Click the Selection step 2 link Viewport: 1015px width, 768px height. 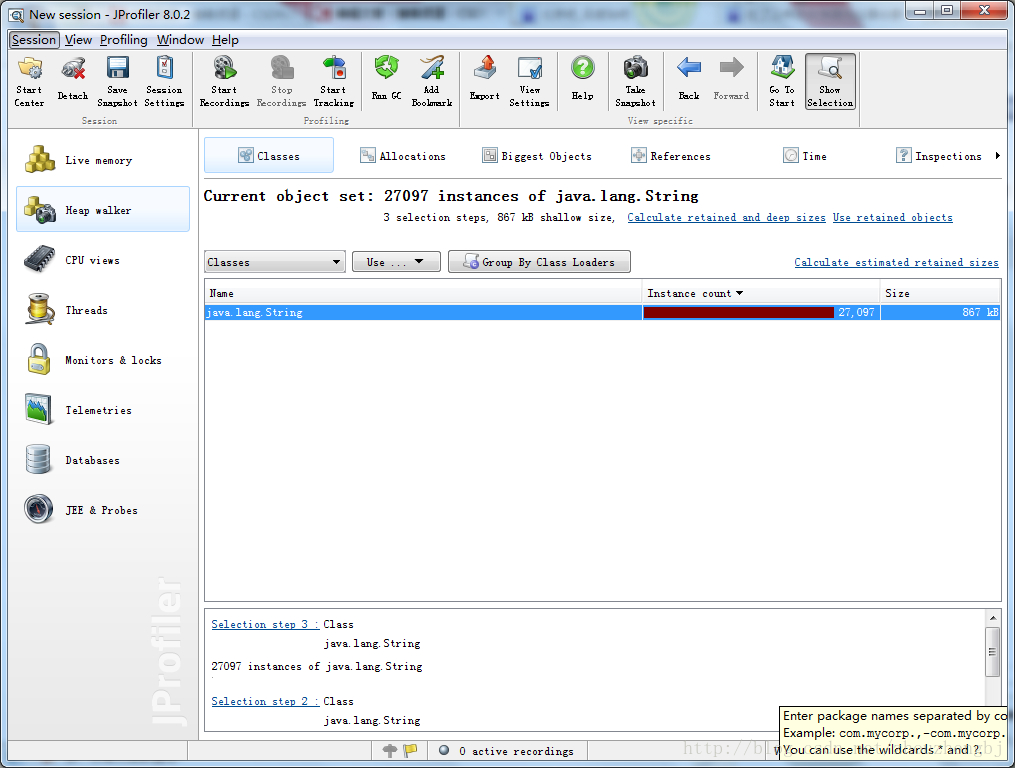[265, 701]
